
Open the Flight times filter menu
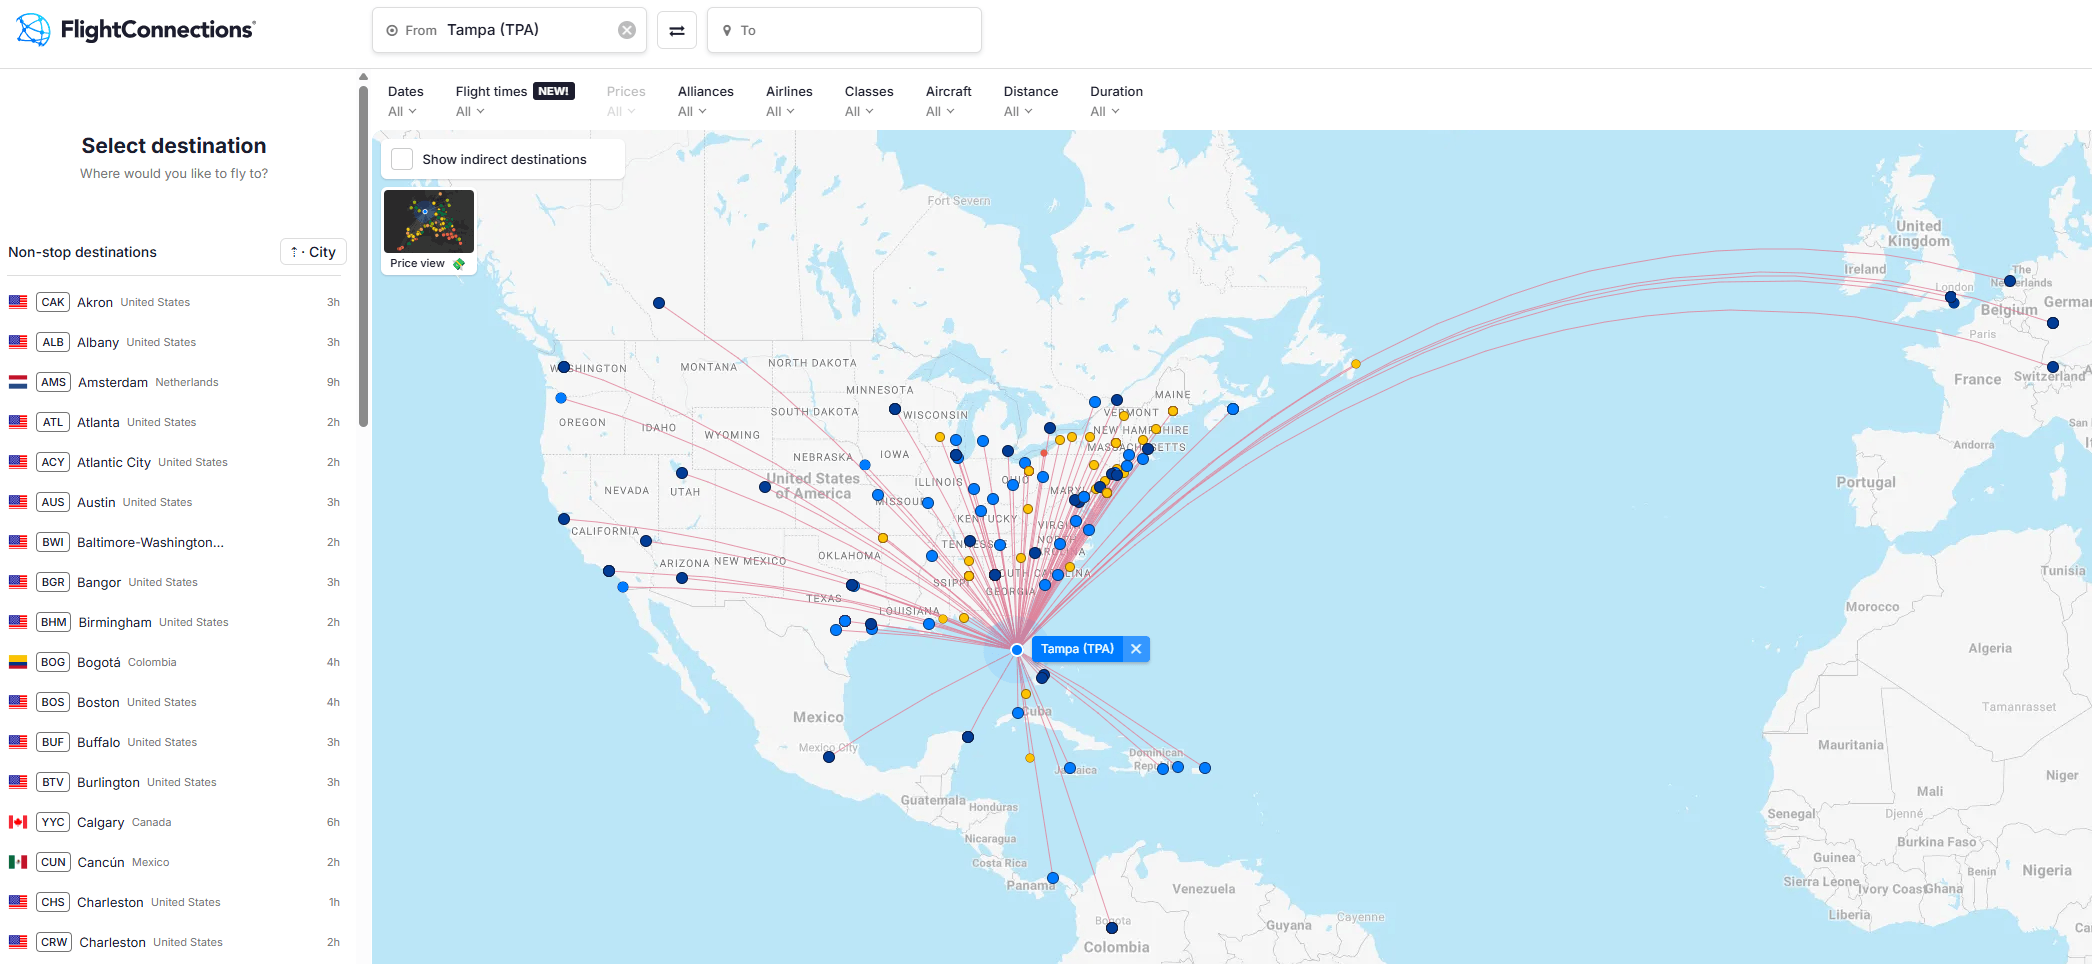point(490,101)
